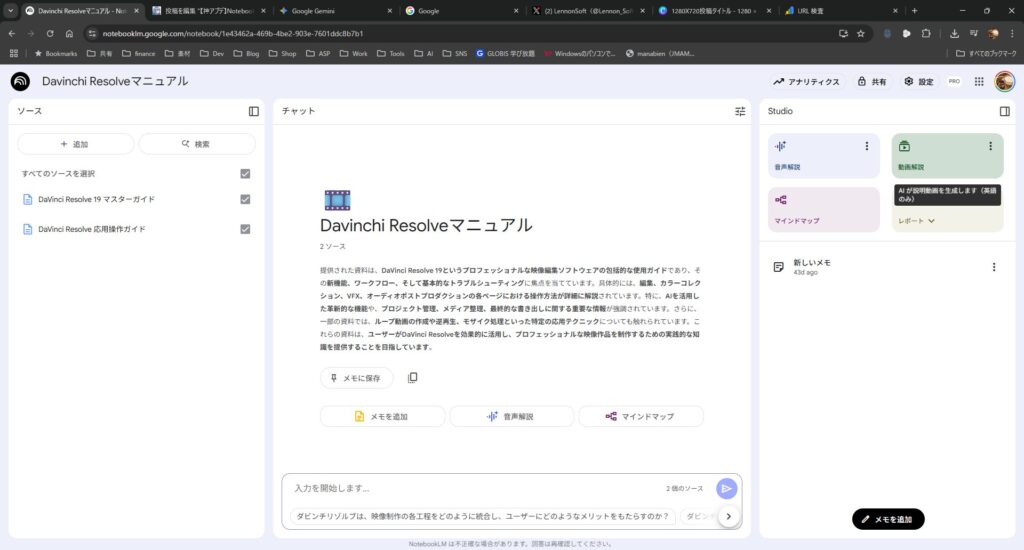This screenshot has width=1024, height=550.
Task: Click the 音声解説 waveform icon in Studio
Action: [780, 146]
